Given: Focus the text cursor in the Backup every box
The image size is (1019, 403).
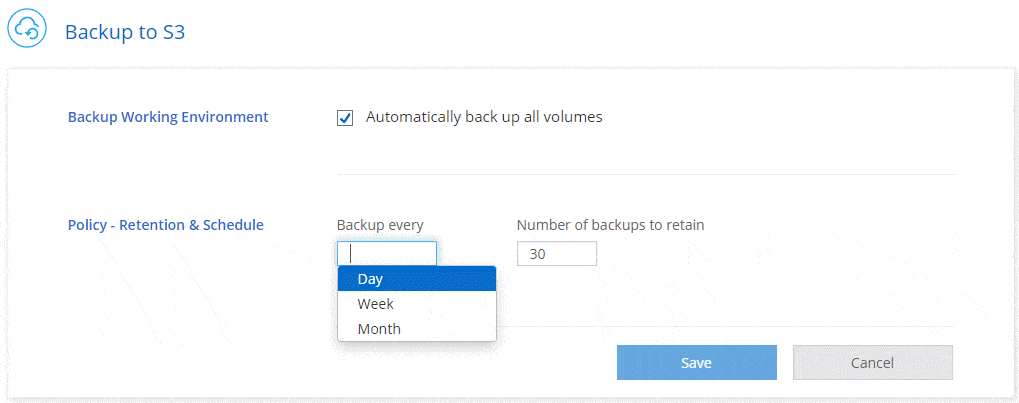Looking at the screenshot, I should (387, 254).
